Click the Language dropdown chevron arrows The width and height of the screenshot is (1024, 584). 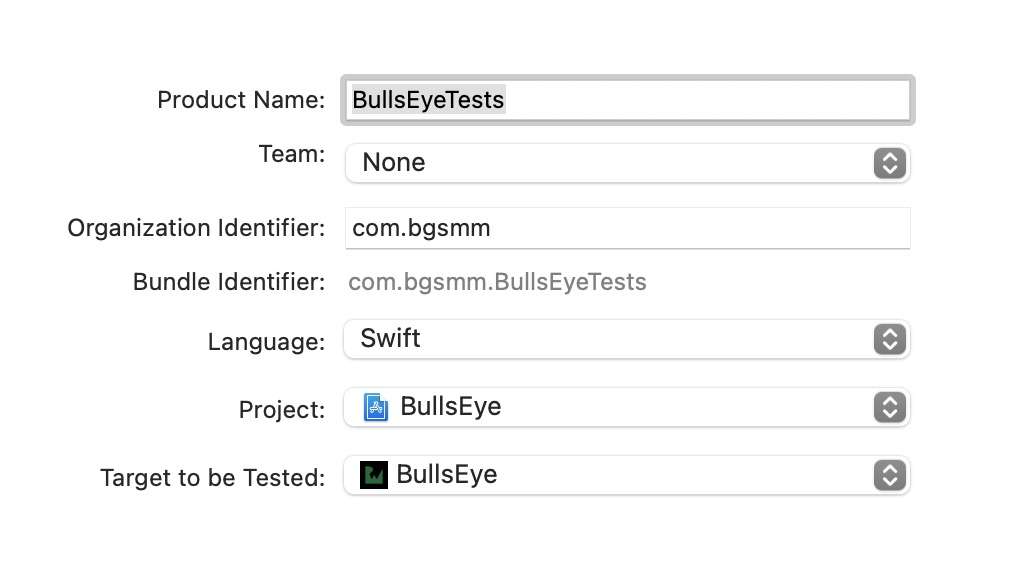pos(889,339)
